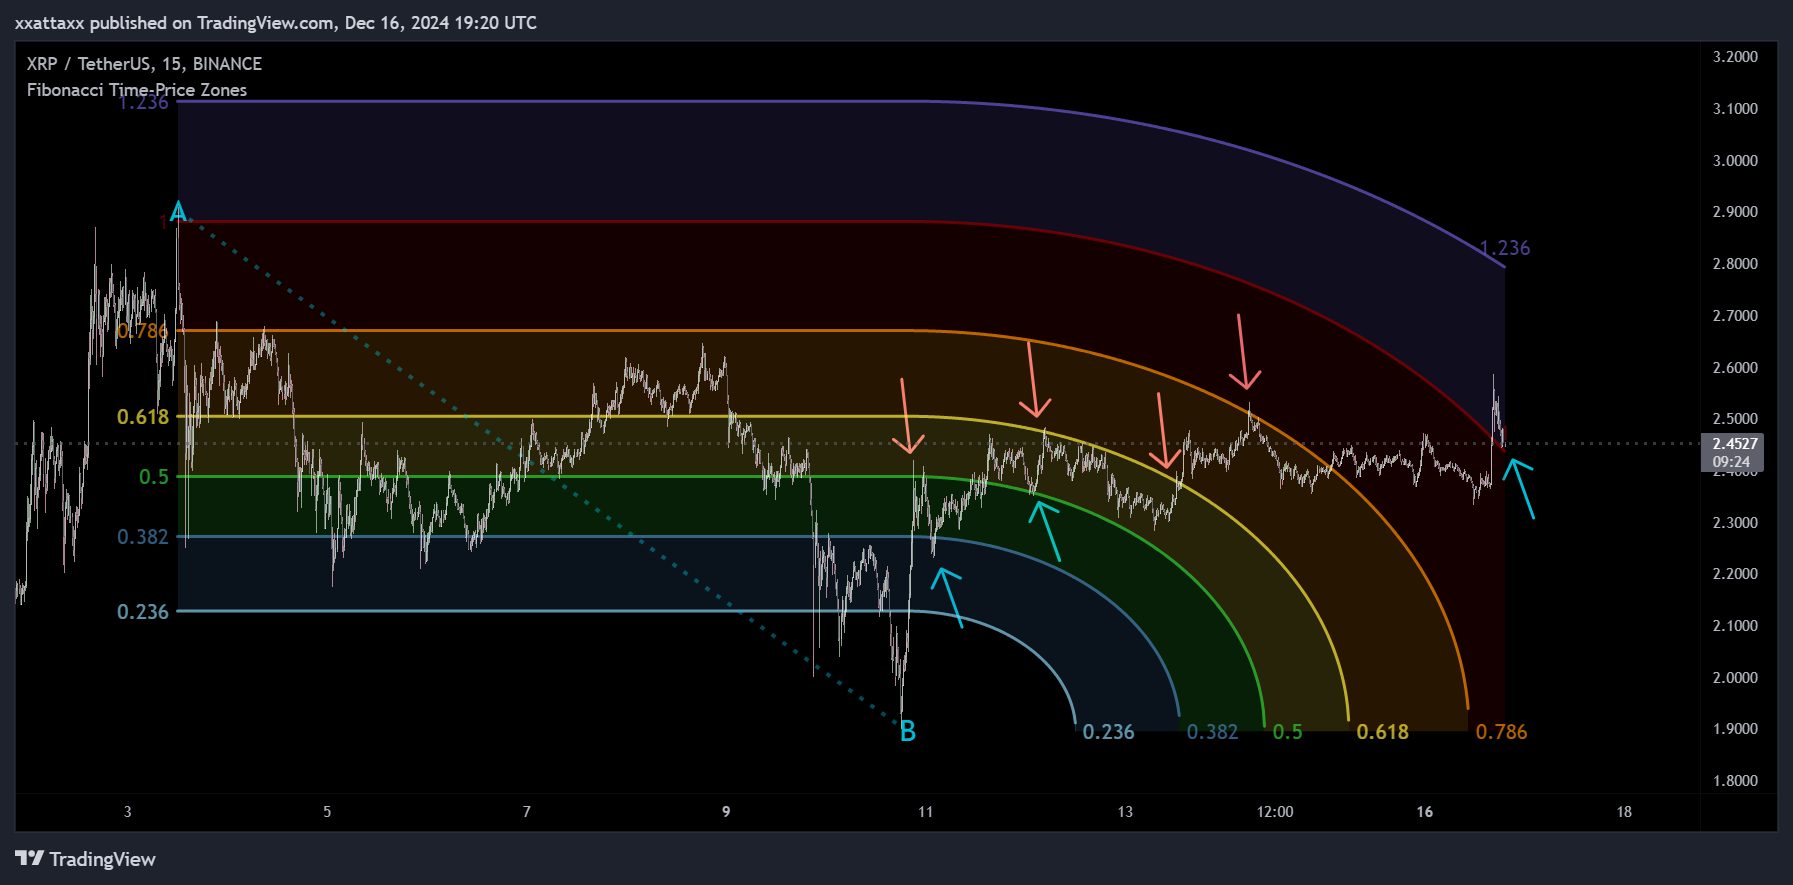
Task: Click the 3.2000 price scale label
Action: (1735, 57)
